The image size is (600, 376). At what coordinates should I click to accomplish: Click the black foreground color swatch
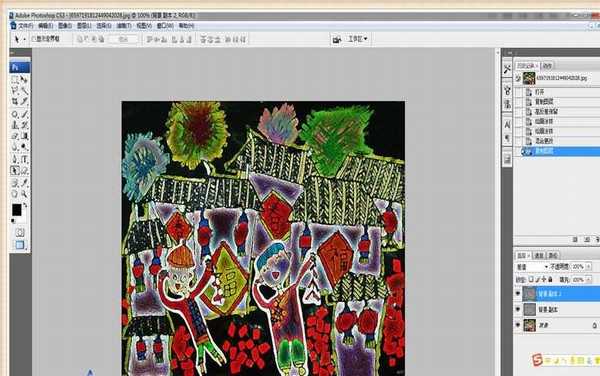[x=16, y=210]
